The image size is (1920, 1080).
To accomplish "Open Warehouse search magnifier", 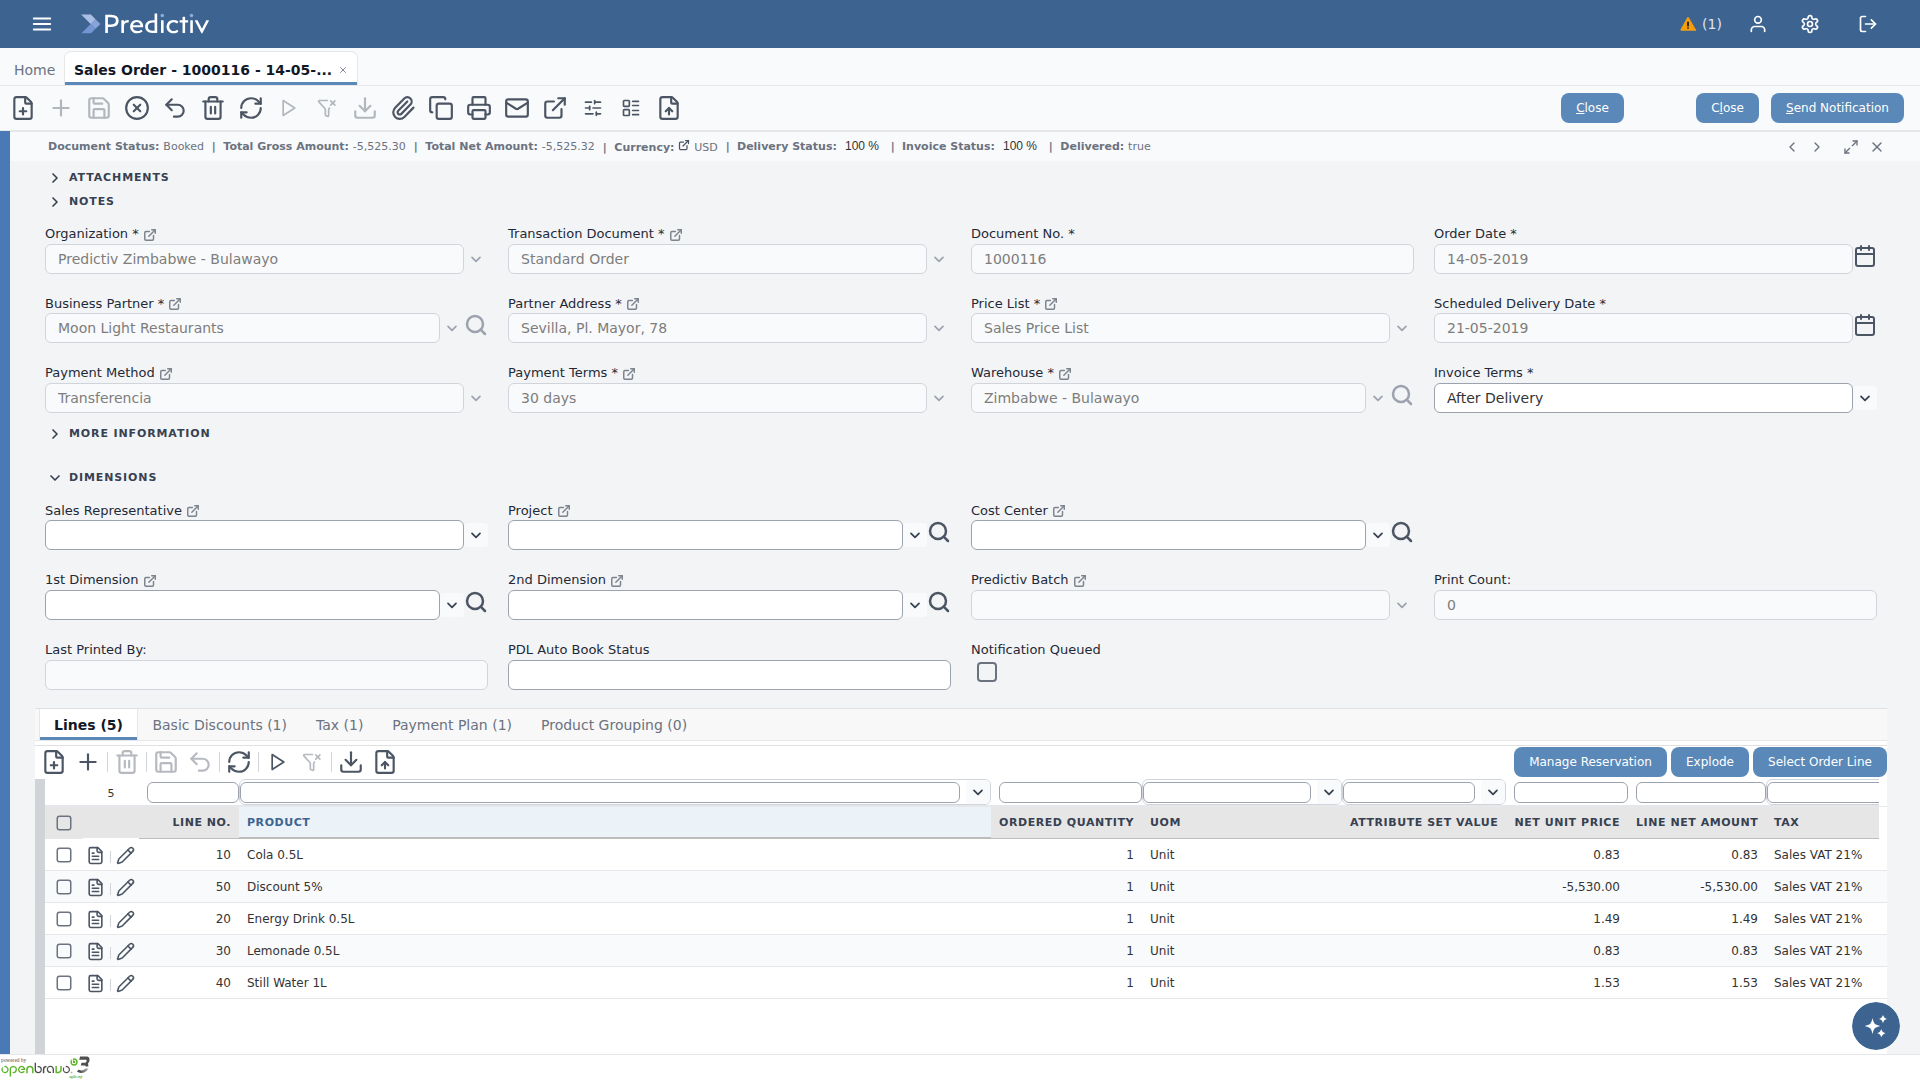I will click(x=1402, y=396).
